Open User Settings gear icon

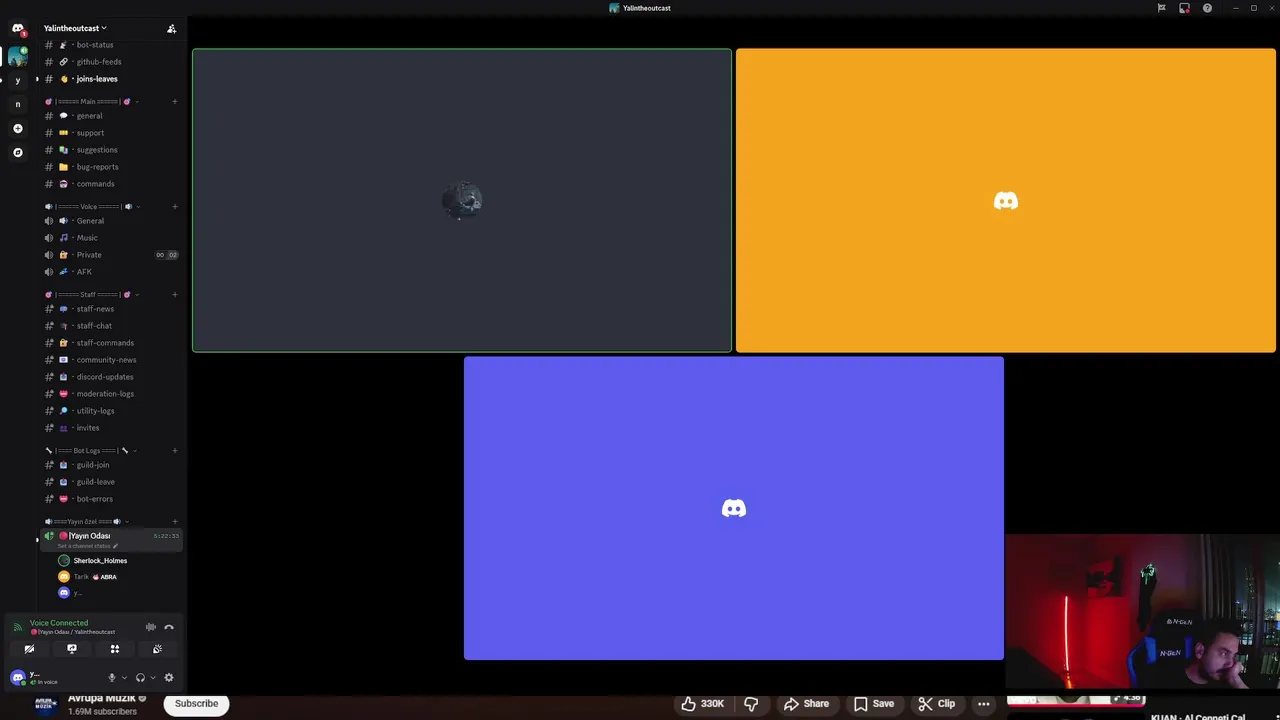click(x=169, y=678)
